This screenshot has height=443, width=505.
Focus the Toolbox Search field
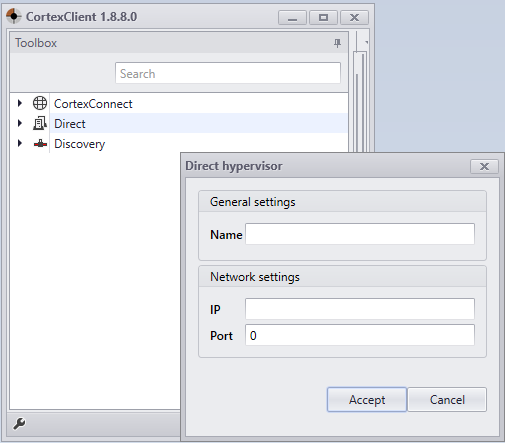pos(228,73)
